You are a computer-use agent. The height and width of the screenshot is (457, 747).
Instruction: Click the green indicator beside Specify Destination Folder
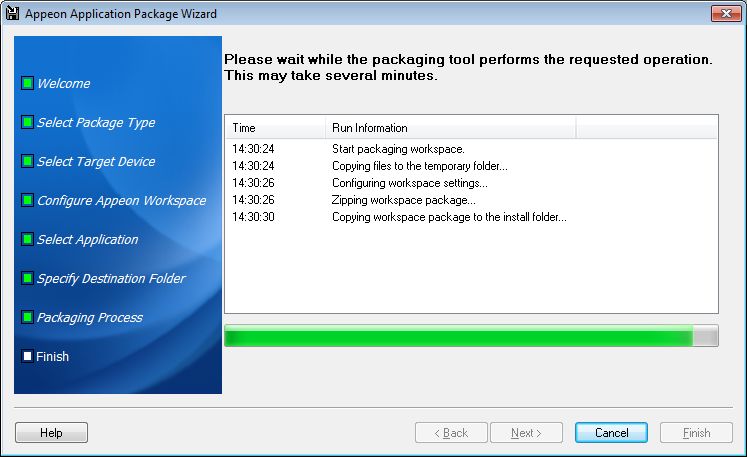tap(27, 278)
